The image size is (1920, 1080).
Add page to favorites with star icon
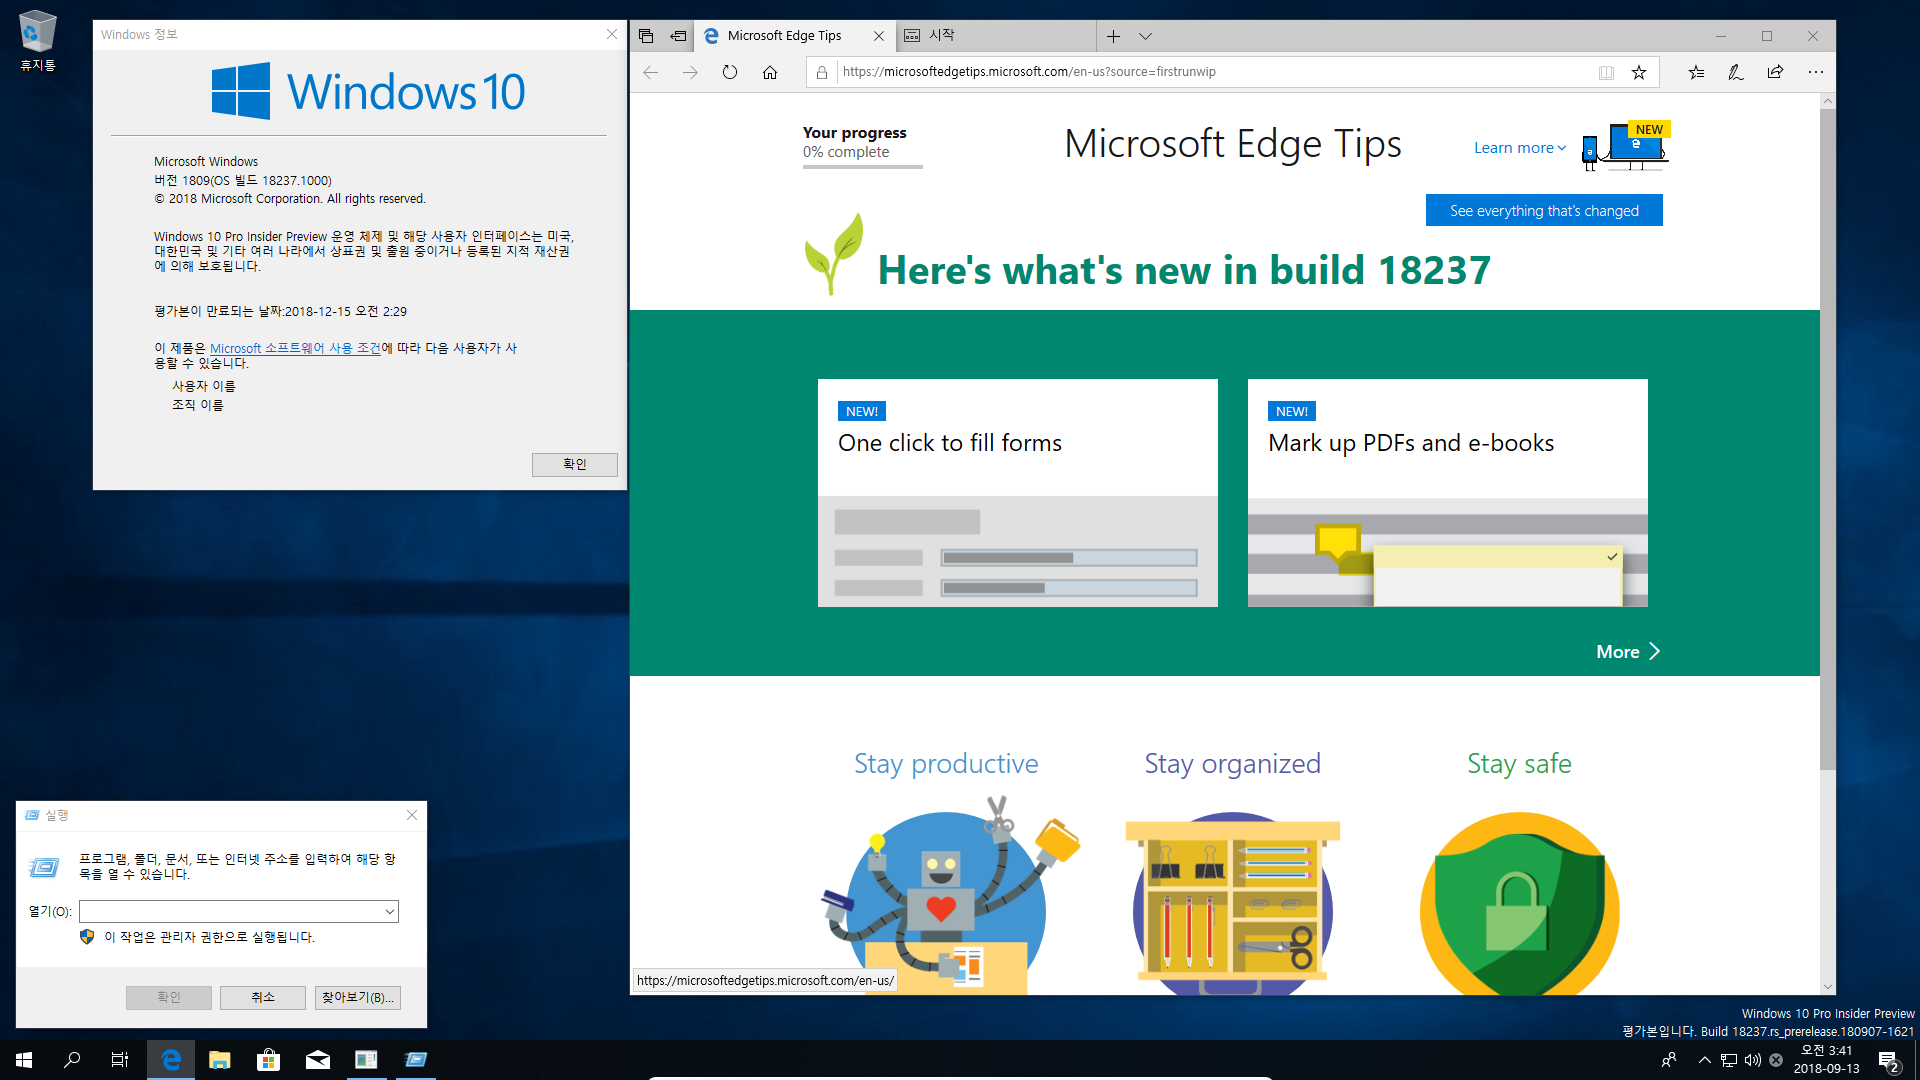(1639, 72)
